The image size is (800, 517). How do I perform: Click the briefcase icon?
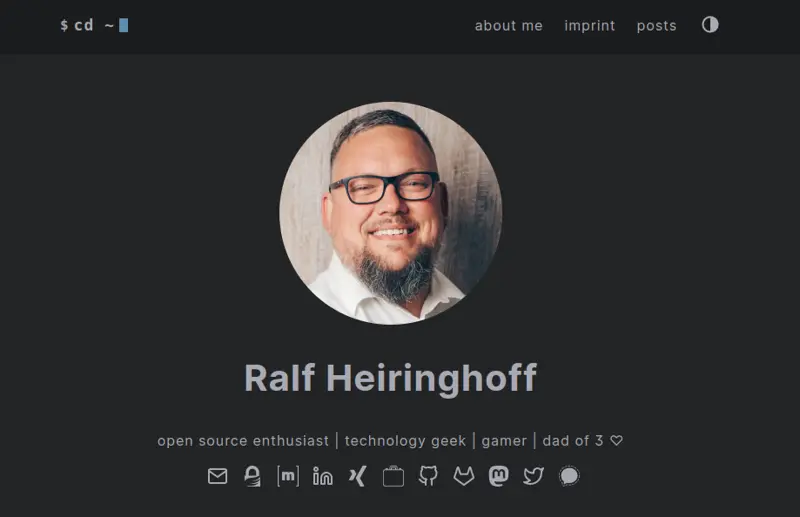[393, 476]
